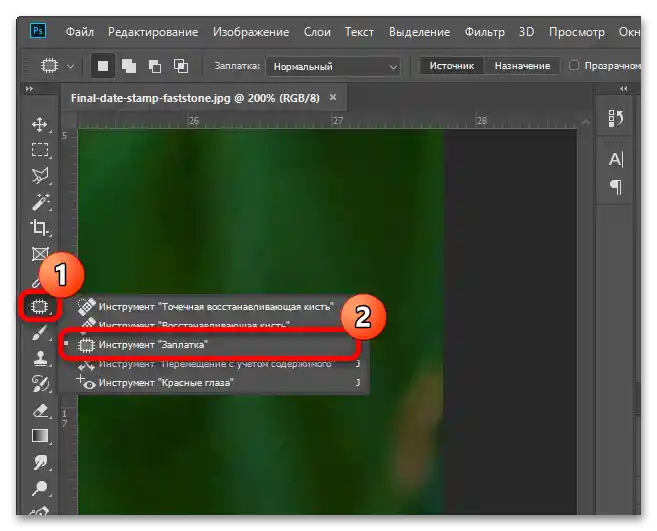657x531 pixels.
Task: Open the Фильтр menu
Action: point(484,32)
